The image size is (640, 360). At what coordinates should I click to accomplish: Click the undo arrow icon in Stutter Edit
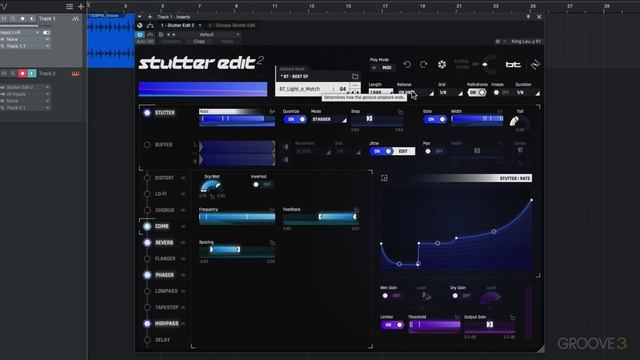click(x=407, y=64)
